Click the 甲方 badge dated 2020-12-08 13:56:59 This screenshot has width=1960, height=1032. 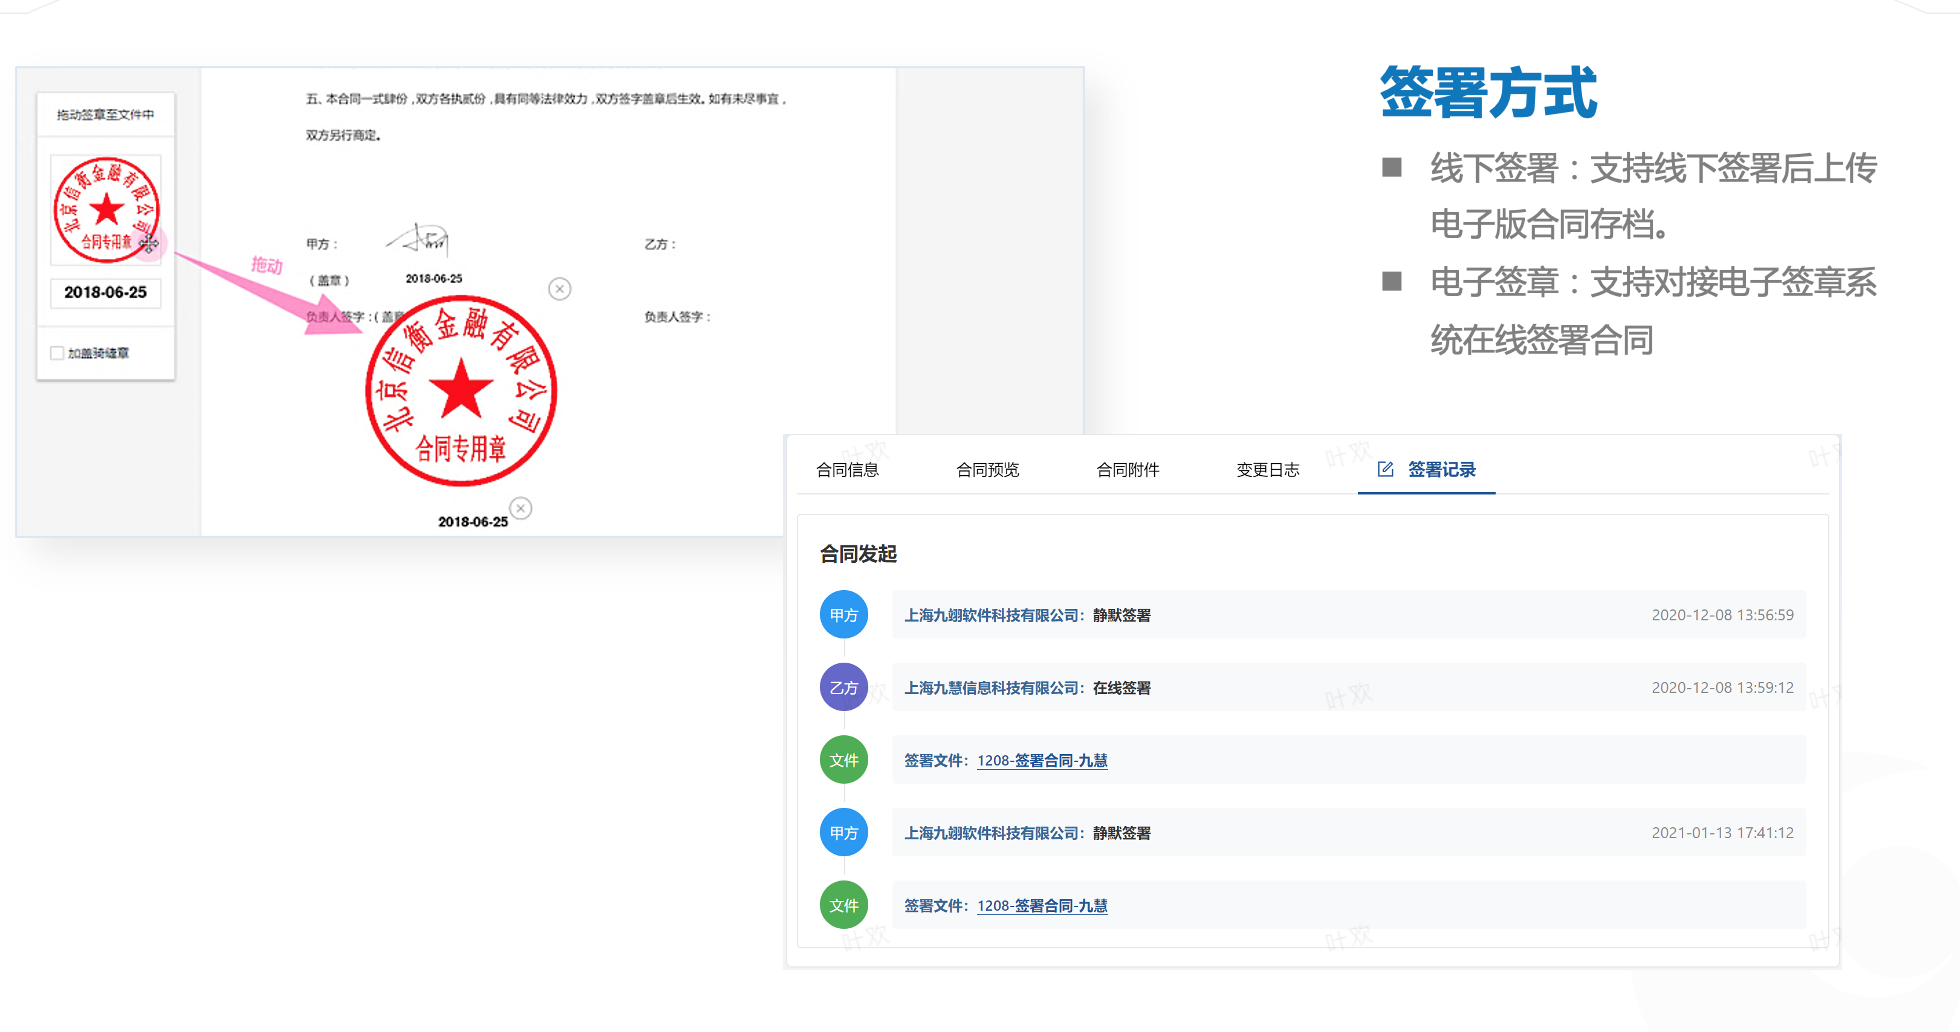point(844,615)
